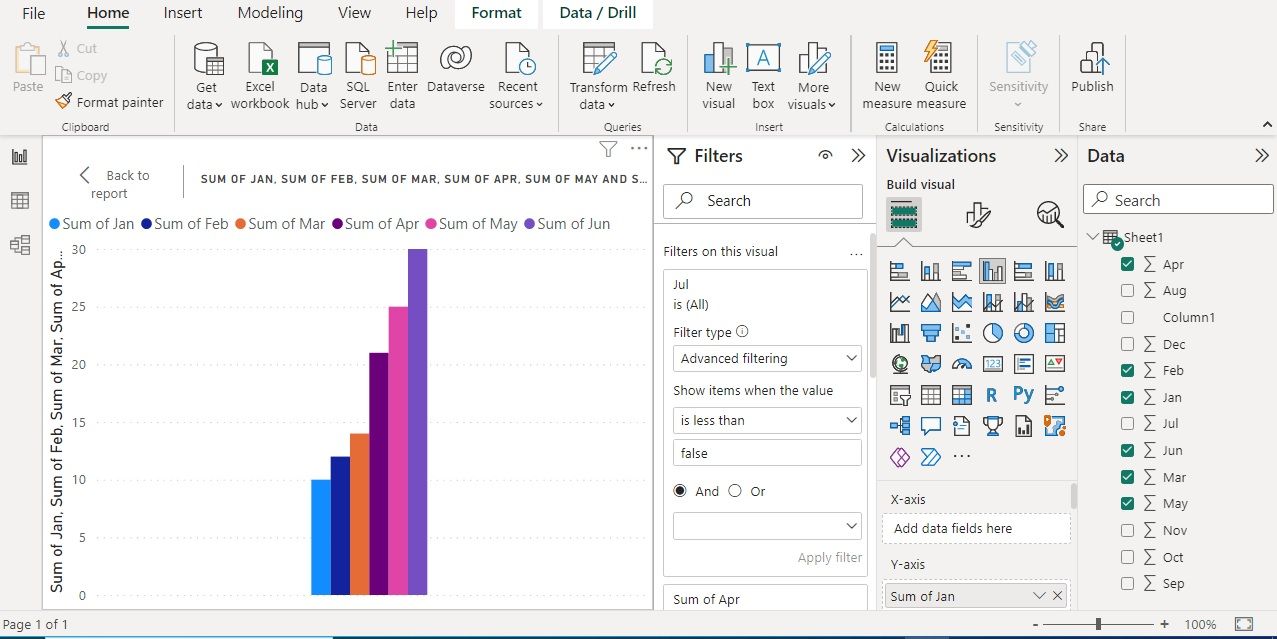This screenshot has height=639, width=1277.
Task: Collapse the Data pane
Action: pyautogui.click(x=1262, y=156)
